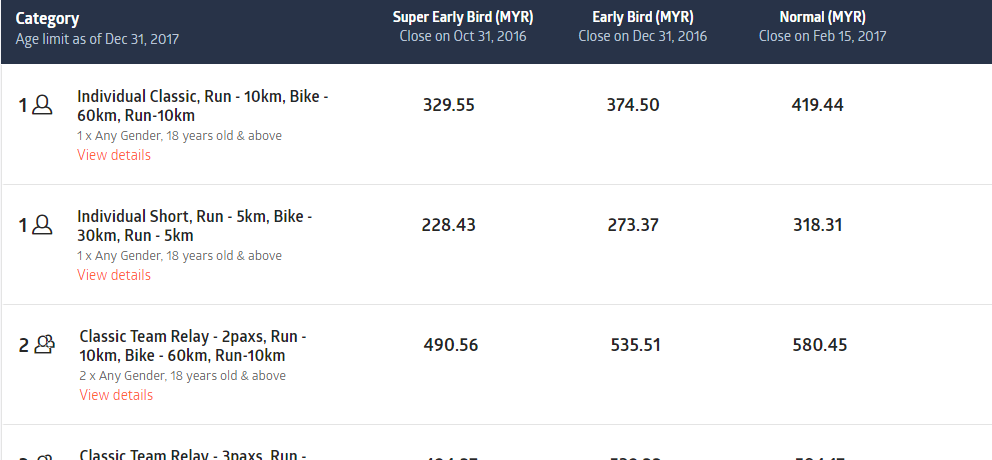
Task: Choose the 329.55 Super Early Bird price
Action: click(449, 105)
